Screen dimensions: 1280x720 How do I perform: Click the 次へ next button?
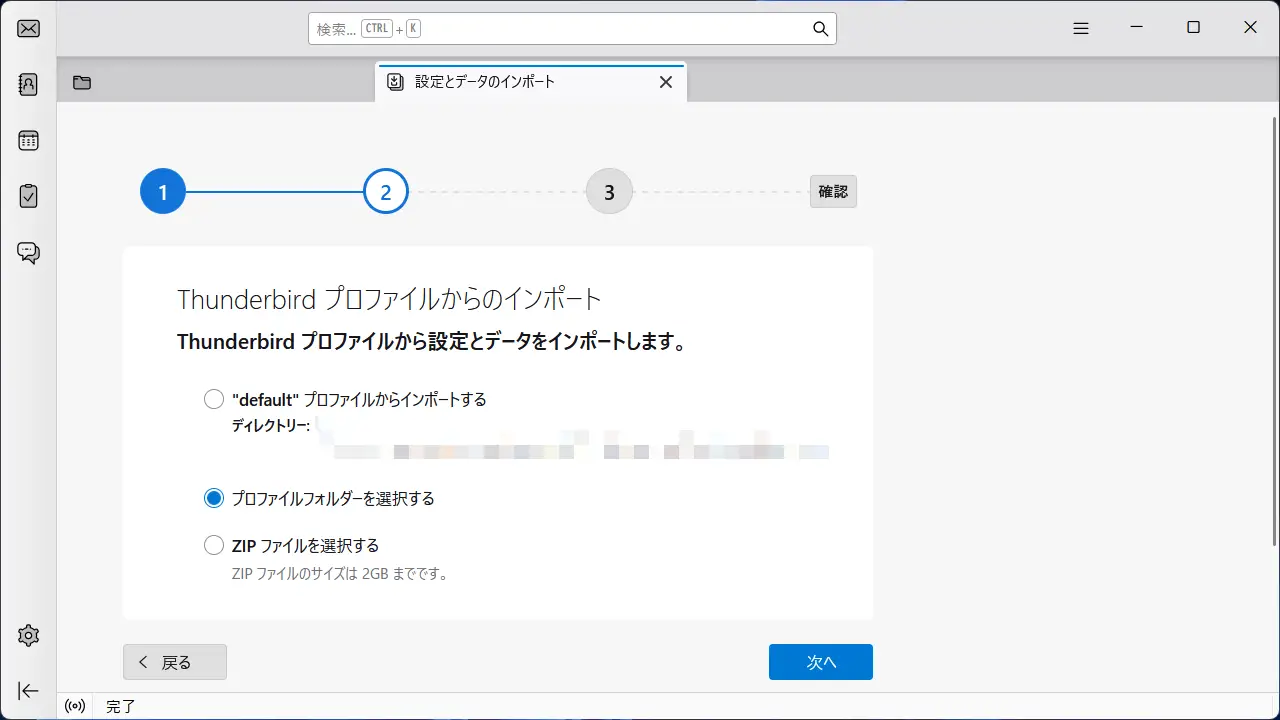tap(820, 662)
